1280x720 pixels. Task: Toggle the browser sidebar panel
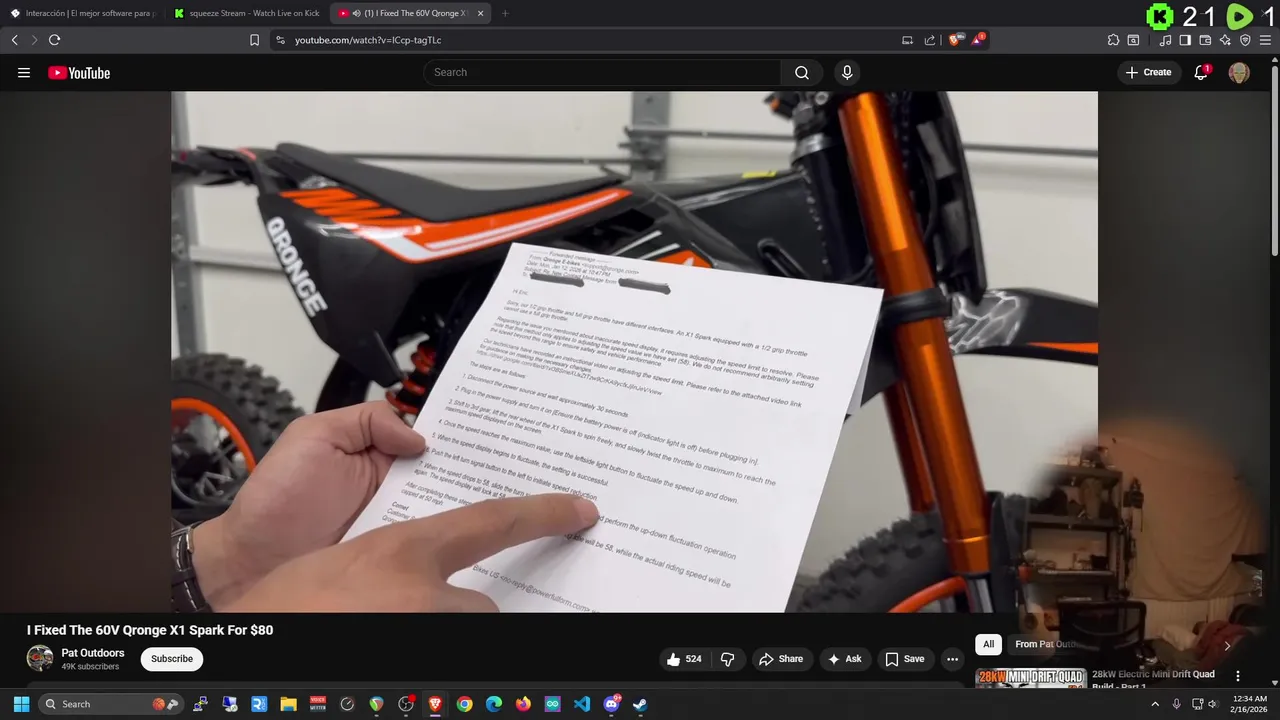pyautogui.click(x=1185, y=40)
